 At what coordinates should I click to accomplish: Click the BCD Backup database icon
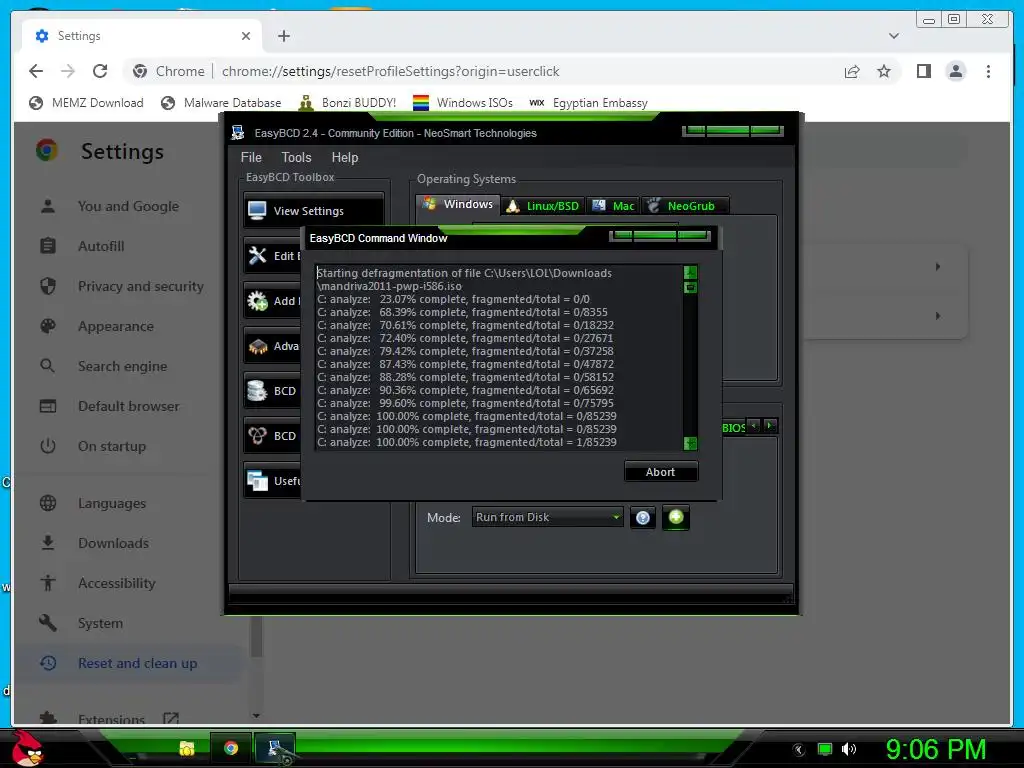point(257,391)
